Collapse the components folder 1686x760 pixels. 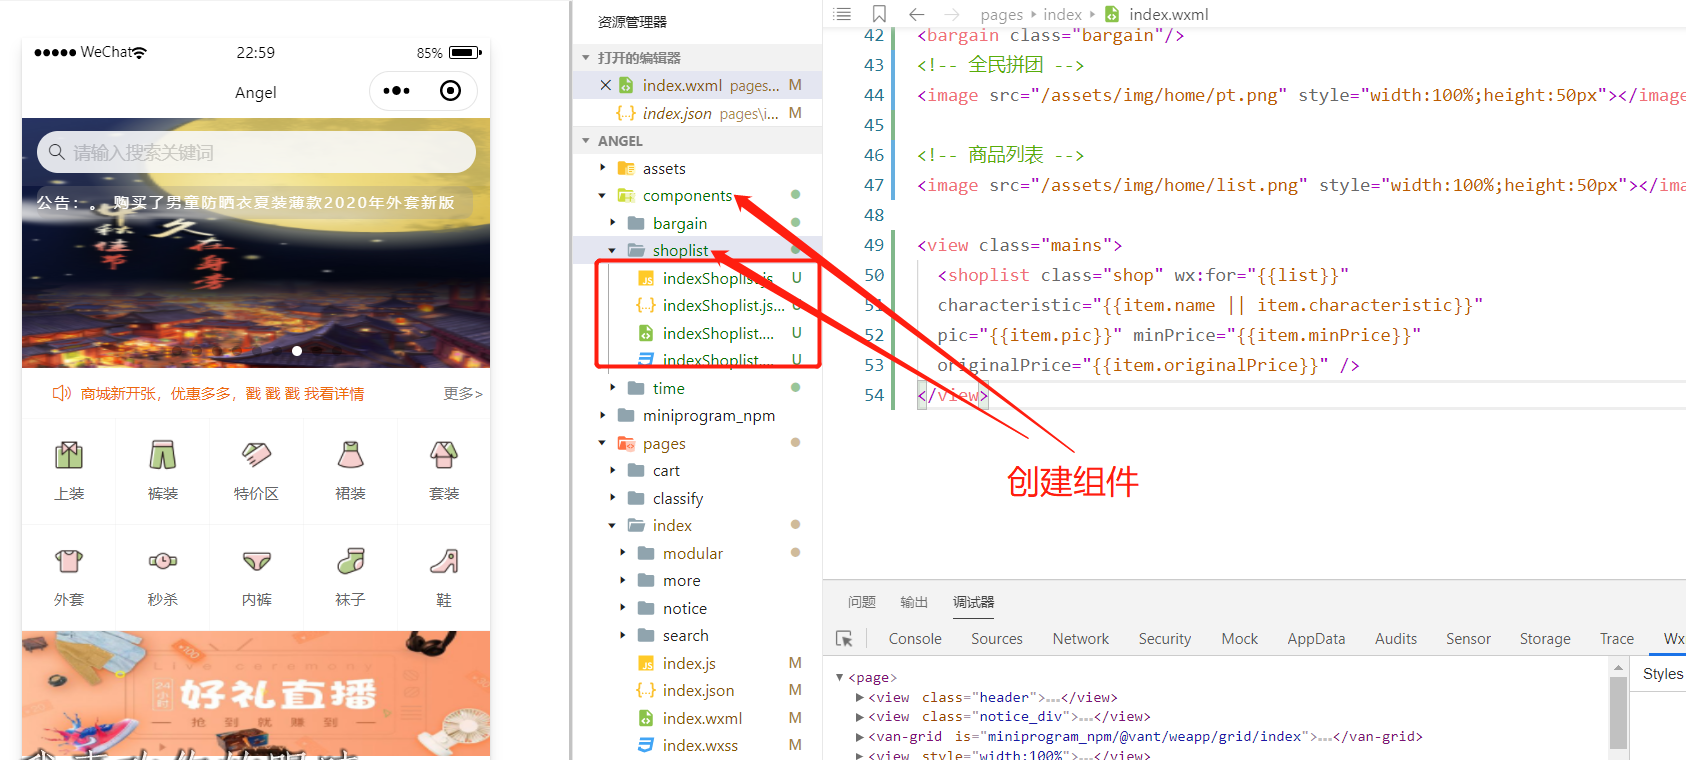coord(603,196)
